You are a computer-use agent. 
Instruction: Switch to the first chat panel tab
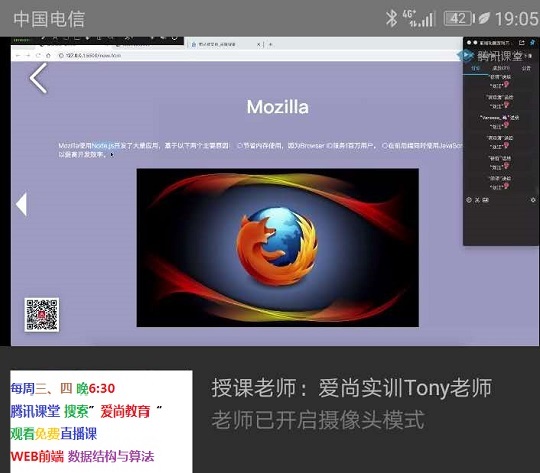pos(476,68)
